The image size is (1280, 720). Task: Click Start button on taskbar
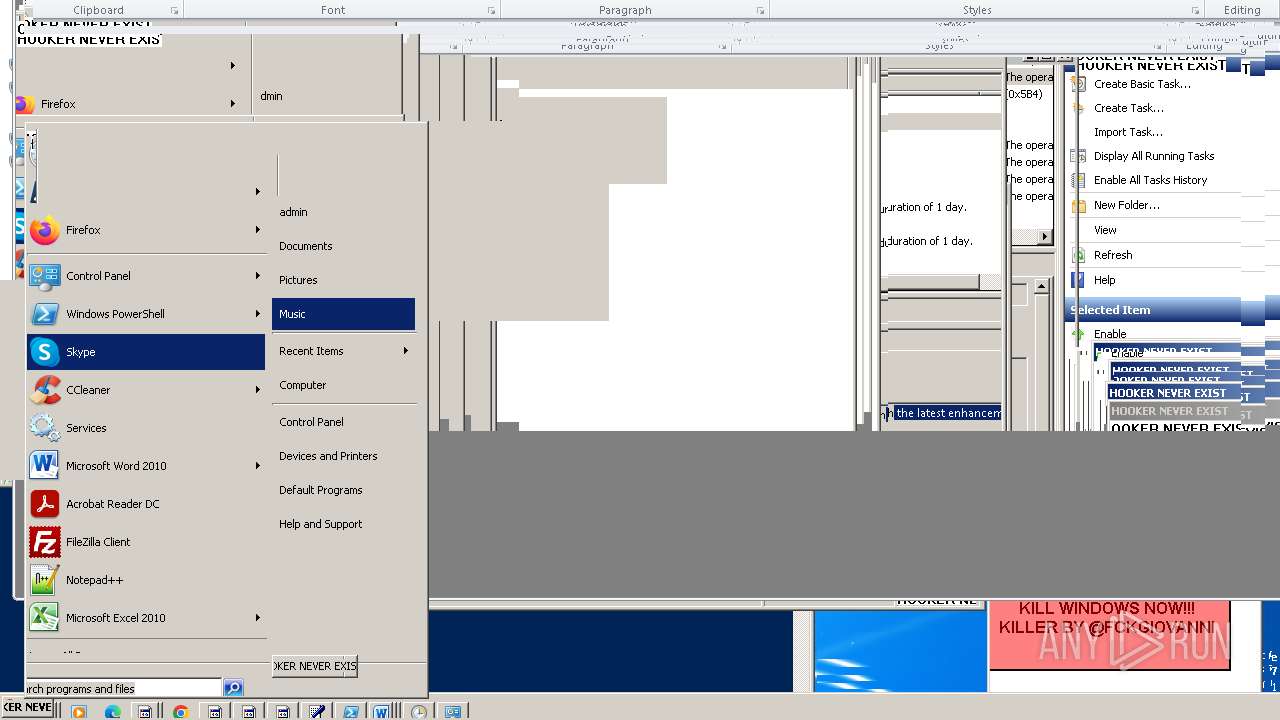tap(27, 708)
